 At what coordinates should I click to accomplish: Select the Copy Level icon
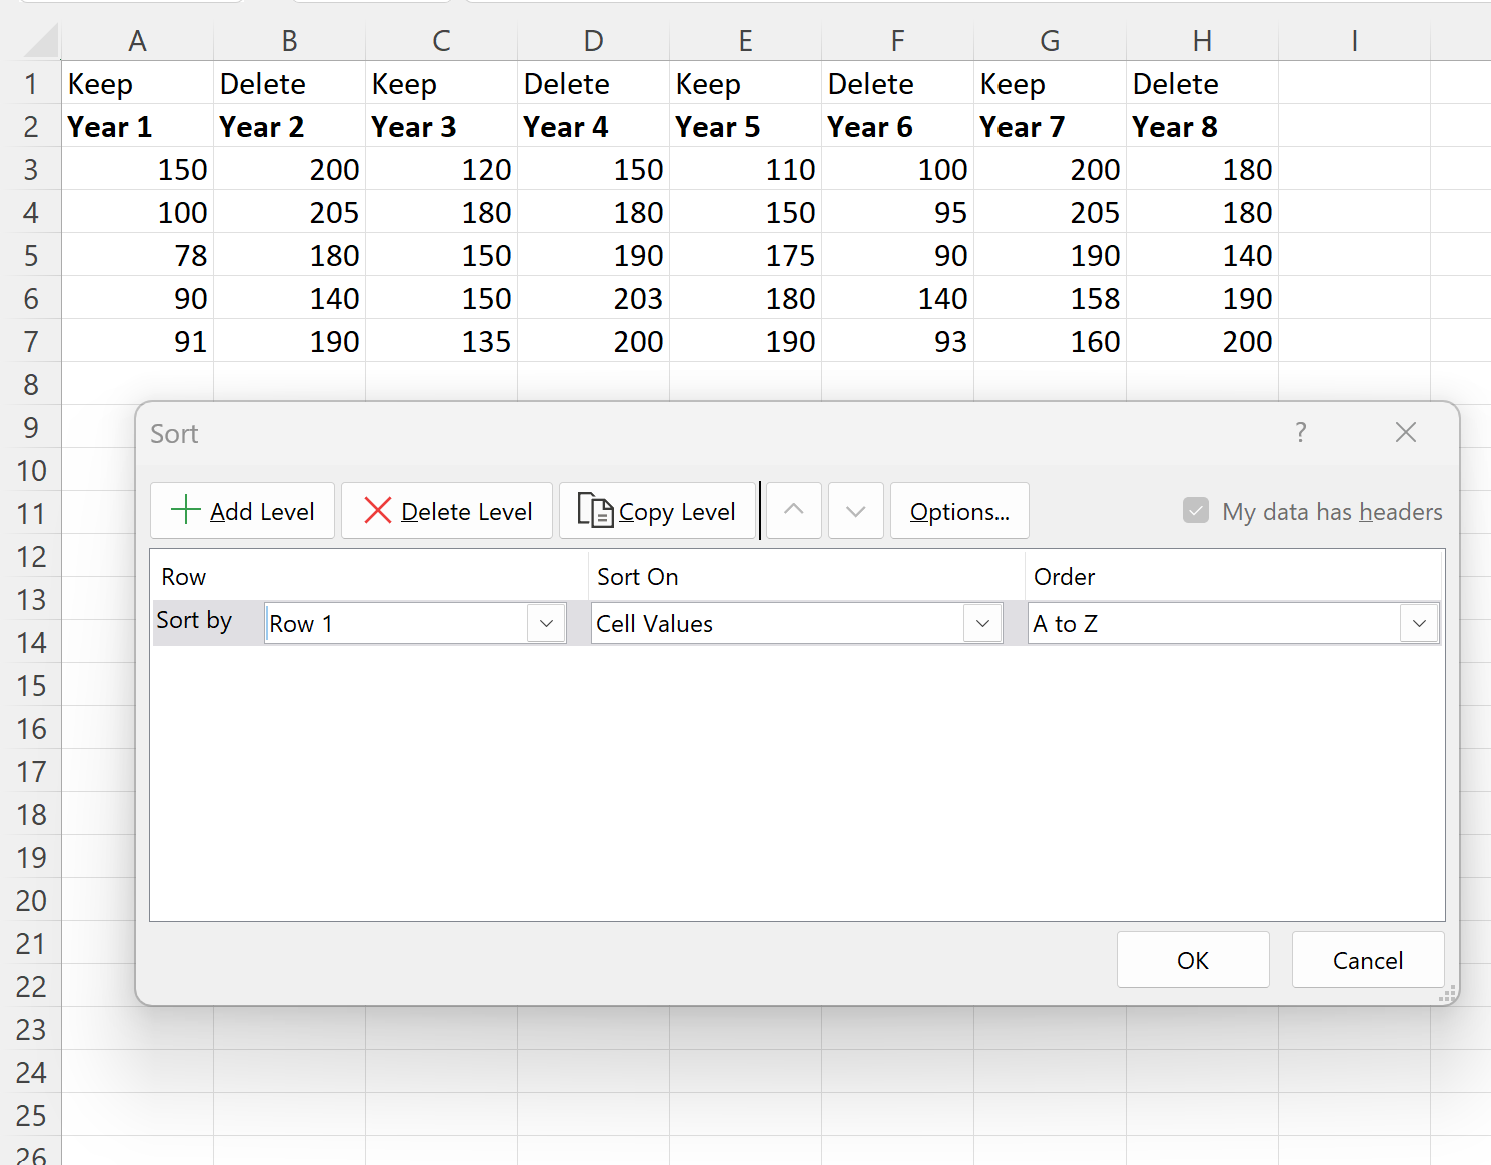coord(597,510)
